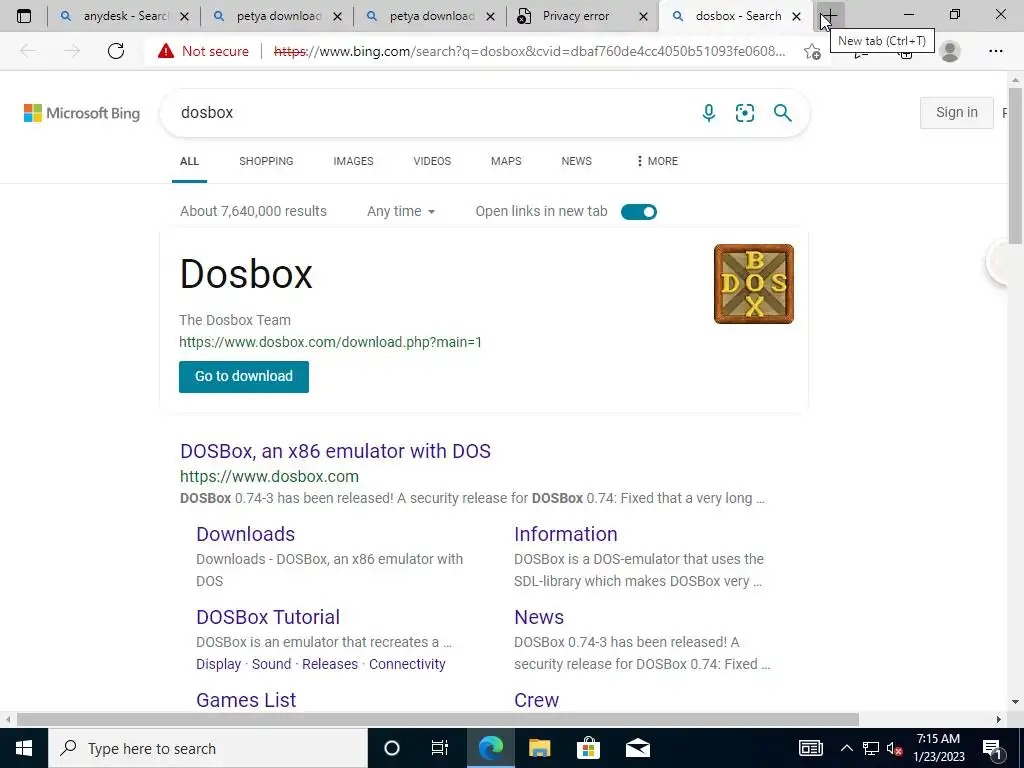Open the notification center icon

(993, 748)
